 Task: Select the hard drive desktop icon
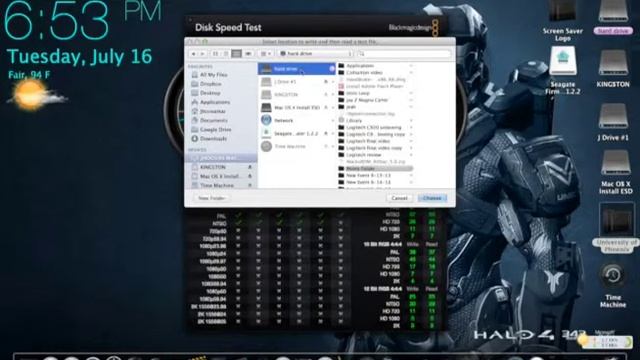[x=613, y=17]
